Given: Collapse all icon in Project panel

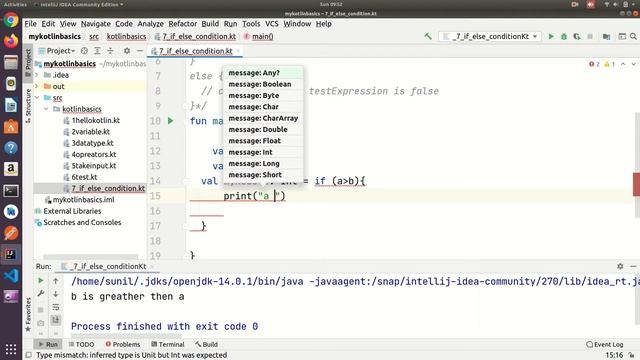Looking at the screenshot, I should pyautogui.click(x=110, y=51).
